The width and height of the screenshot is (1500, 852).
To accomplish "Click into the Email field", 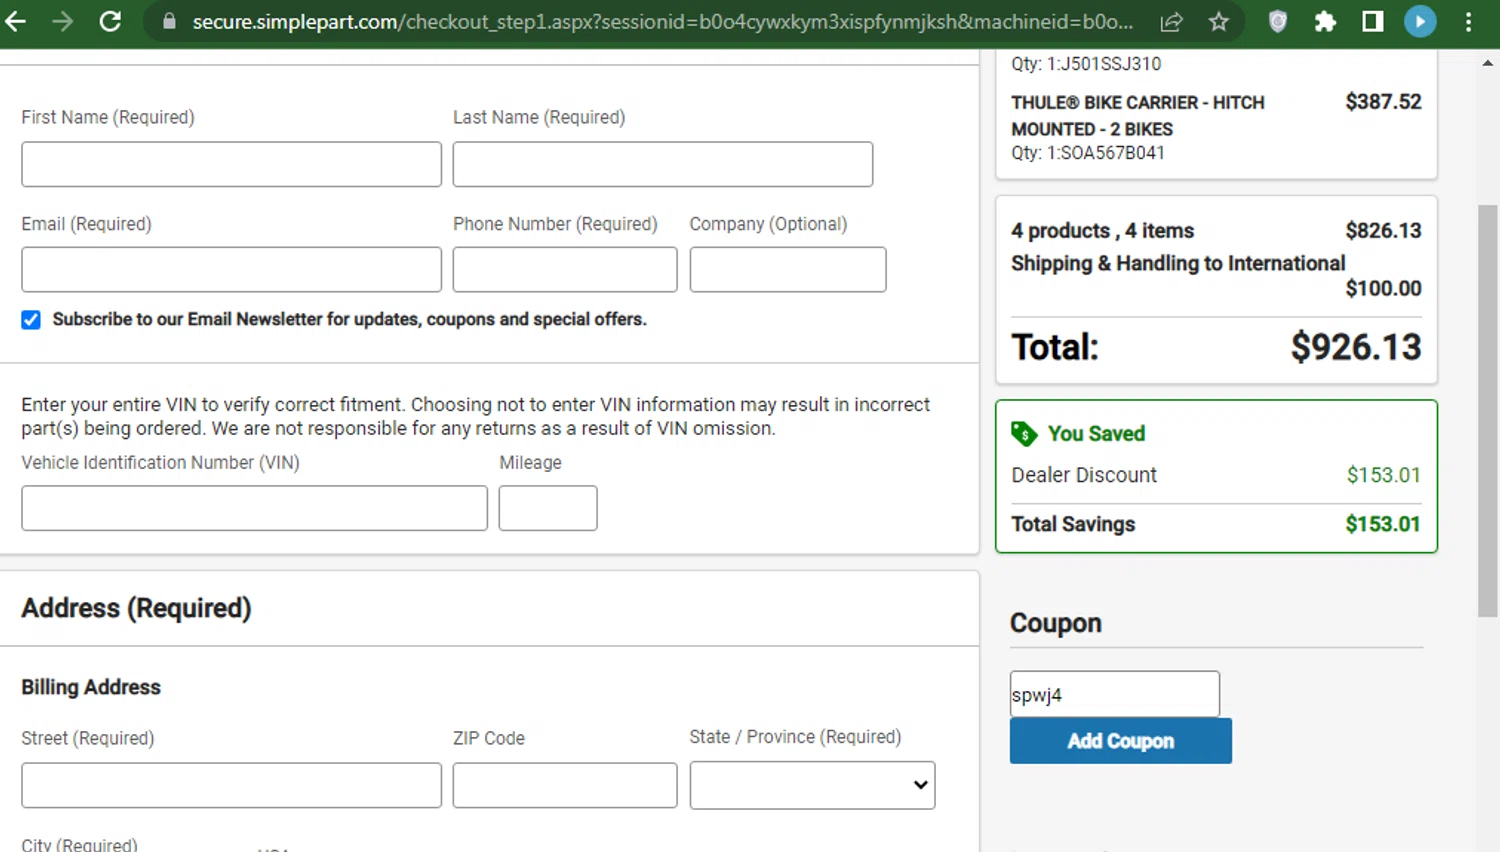I will (231, 269).
